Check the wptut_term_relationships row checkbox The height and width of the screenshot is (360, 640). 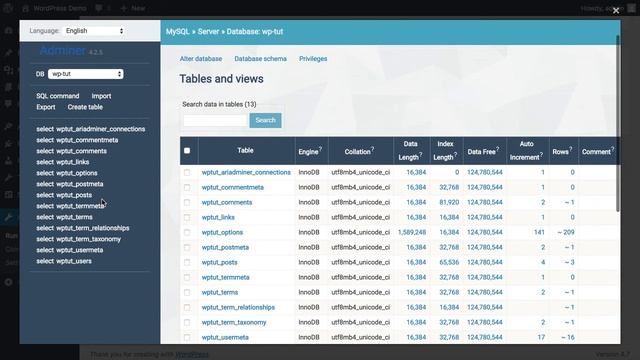pyautogui.click(x=187, y=307)
